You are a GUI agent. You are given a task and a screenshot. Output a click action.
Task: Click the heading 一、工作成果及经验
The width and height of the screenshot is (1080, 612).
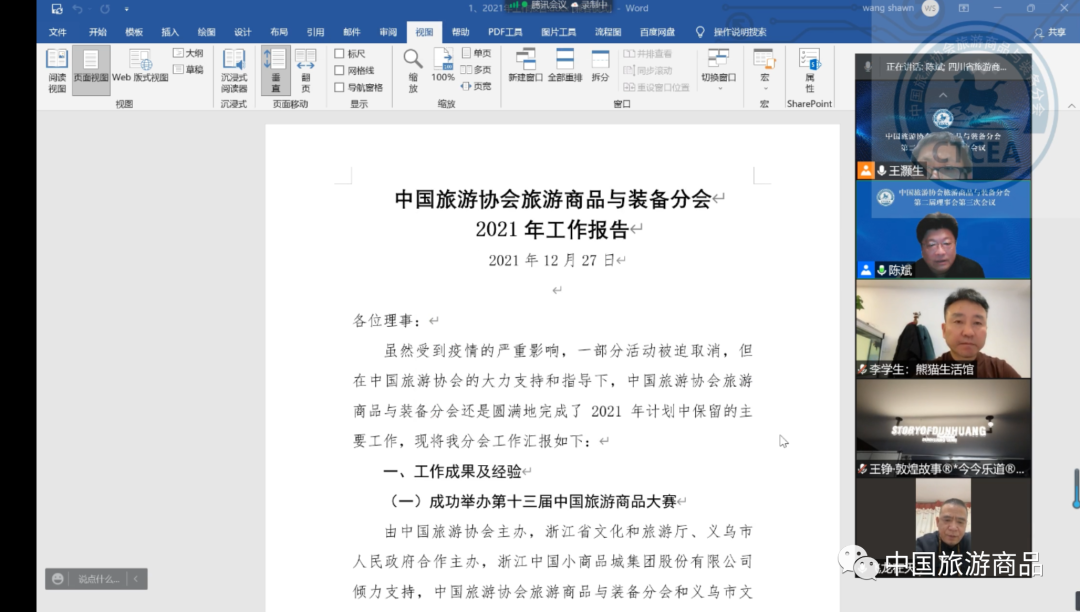(x=452, y=472)
